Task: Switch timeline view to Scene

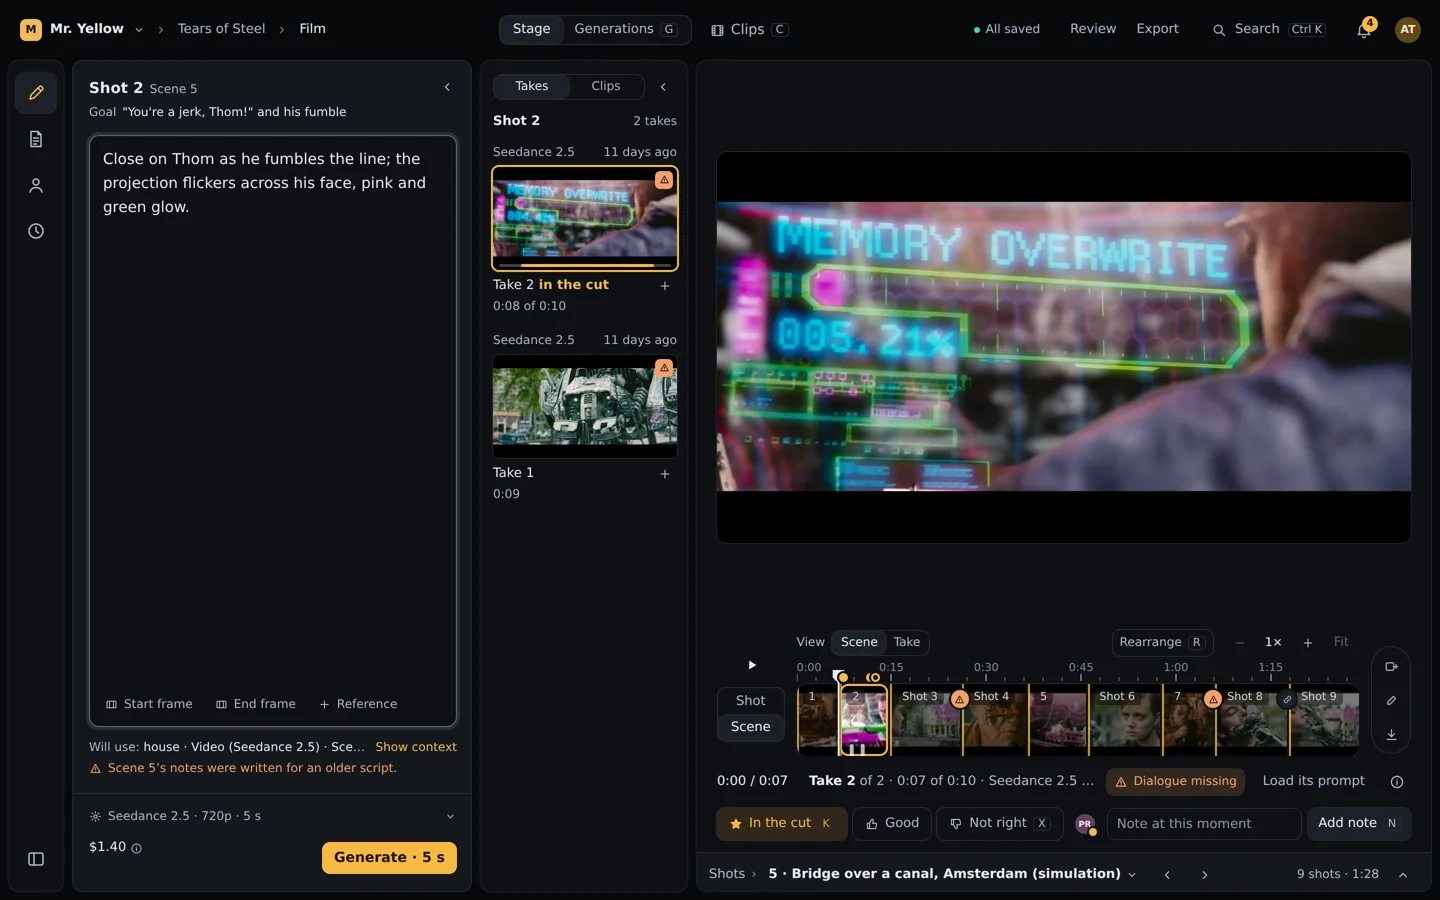Action: tap(859, 642)
